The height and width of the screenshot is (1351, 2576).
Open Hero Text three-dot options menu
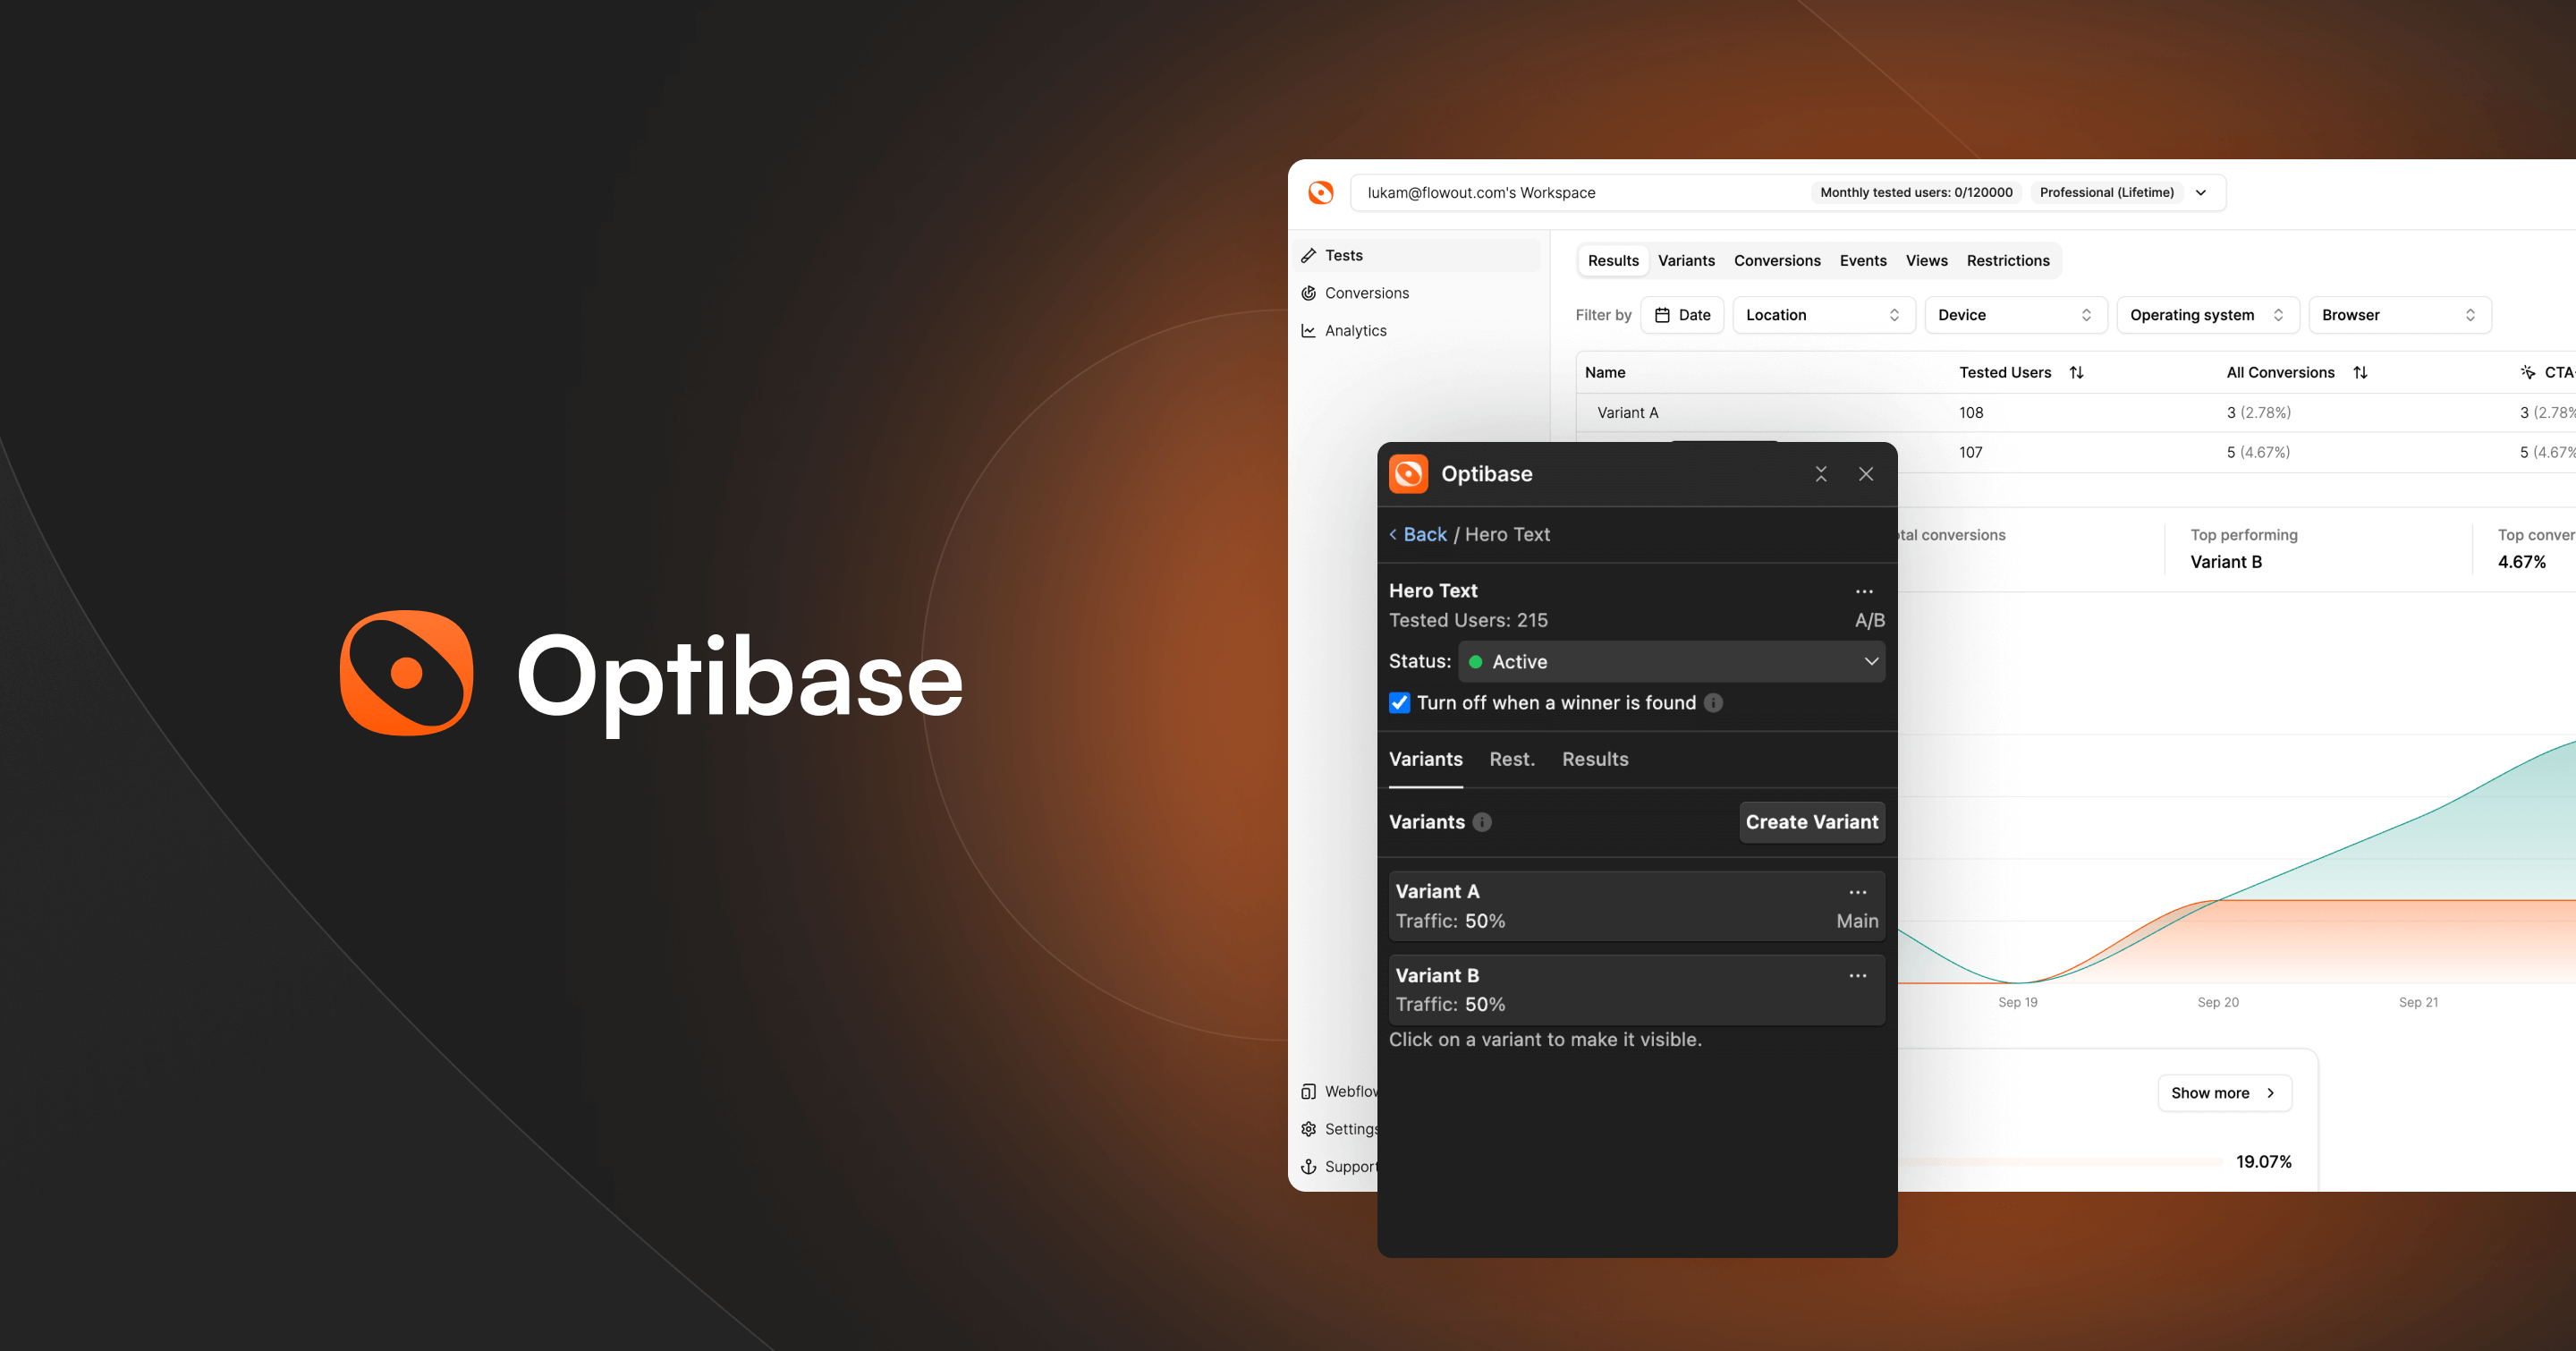click(x=1864, y=592)
